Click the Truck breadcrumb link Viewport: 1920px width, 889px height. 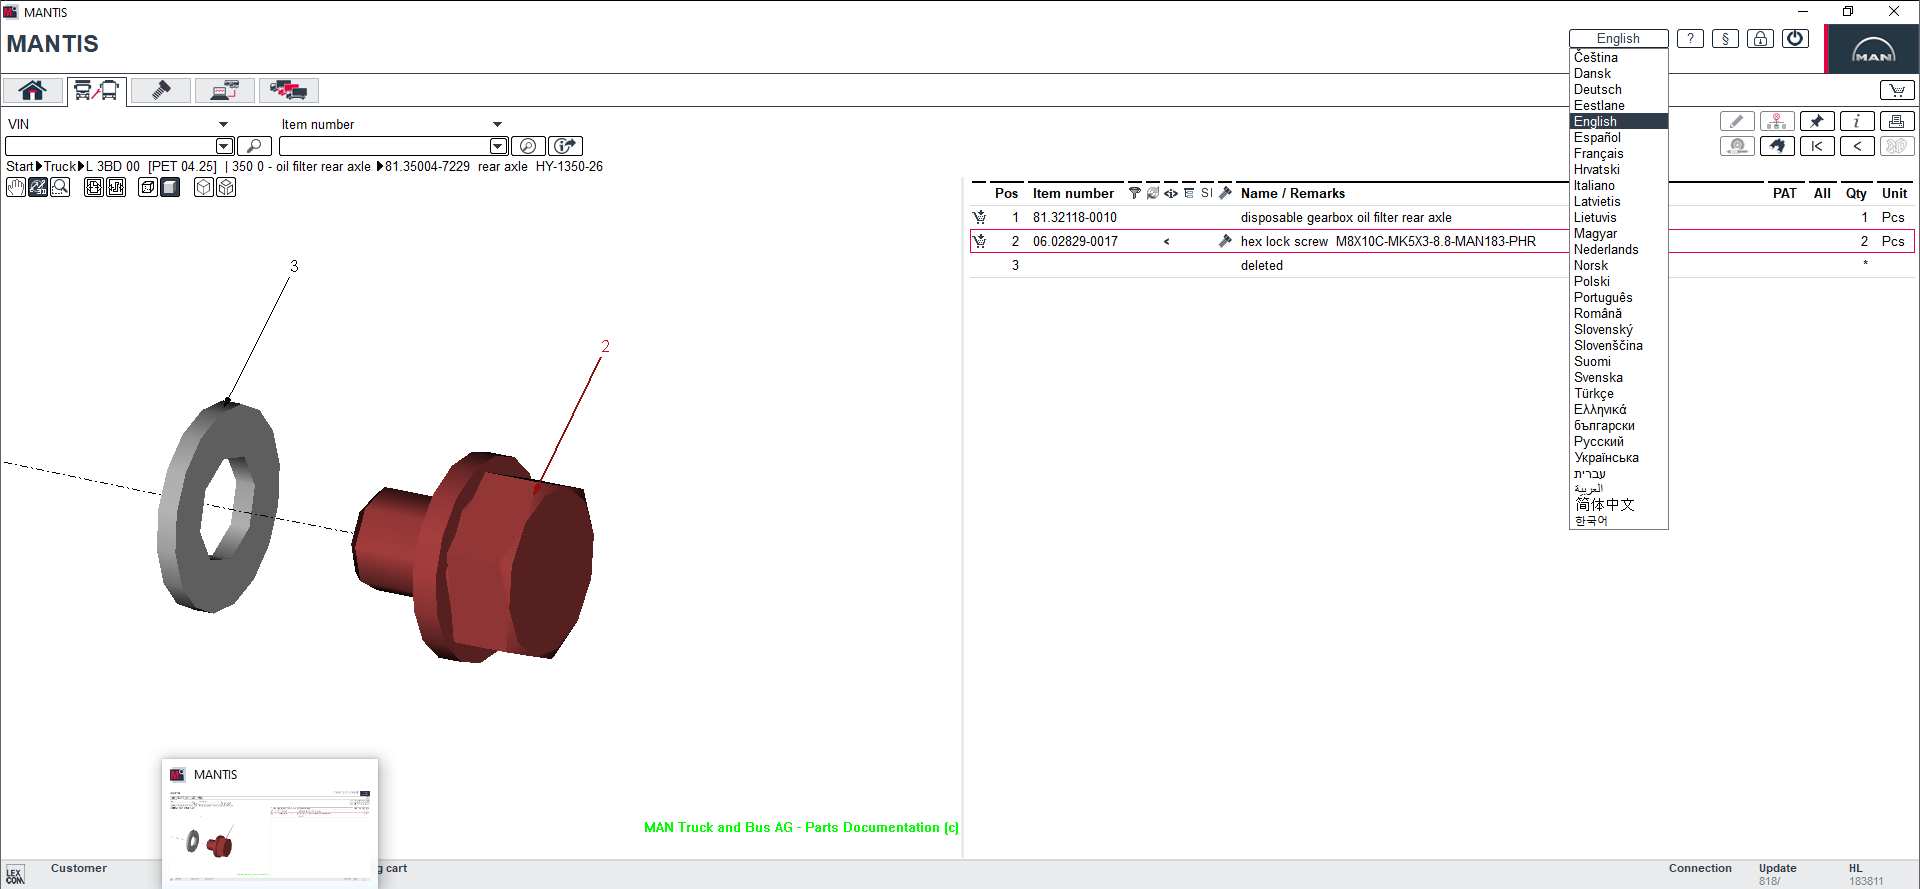click(x=60, y=167)
